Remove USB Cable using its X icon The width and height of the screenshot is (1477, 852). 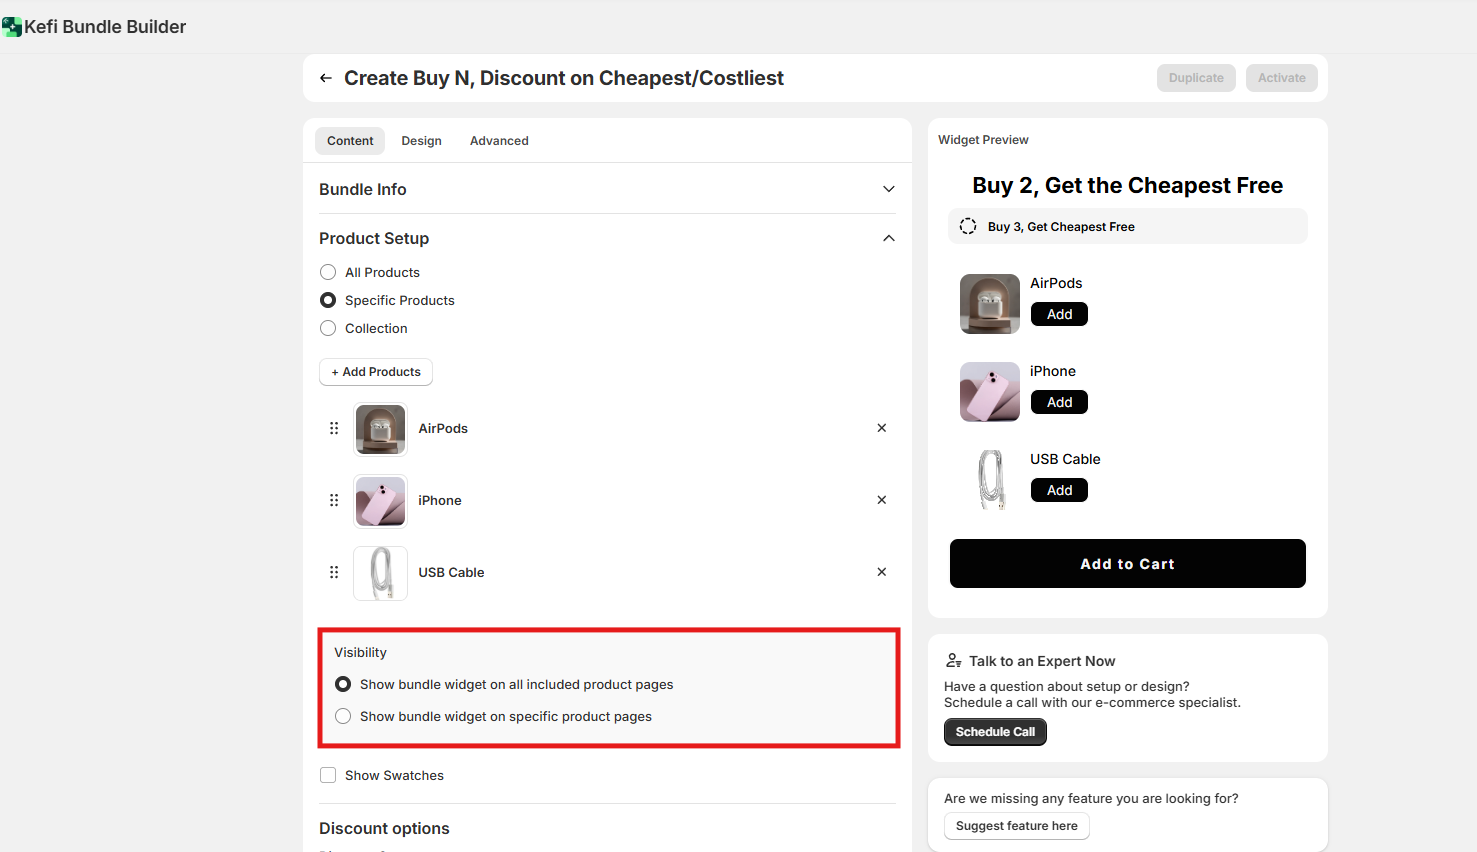881,572
